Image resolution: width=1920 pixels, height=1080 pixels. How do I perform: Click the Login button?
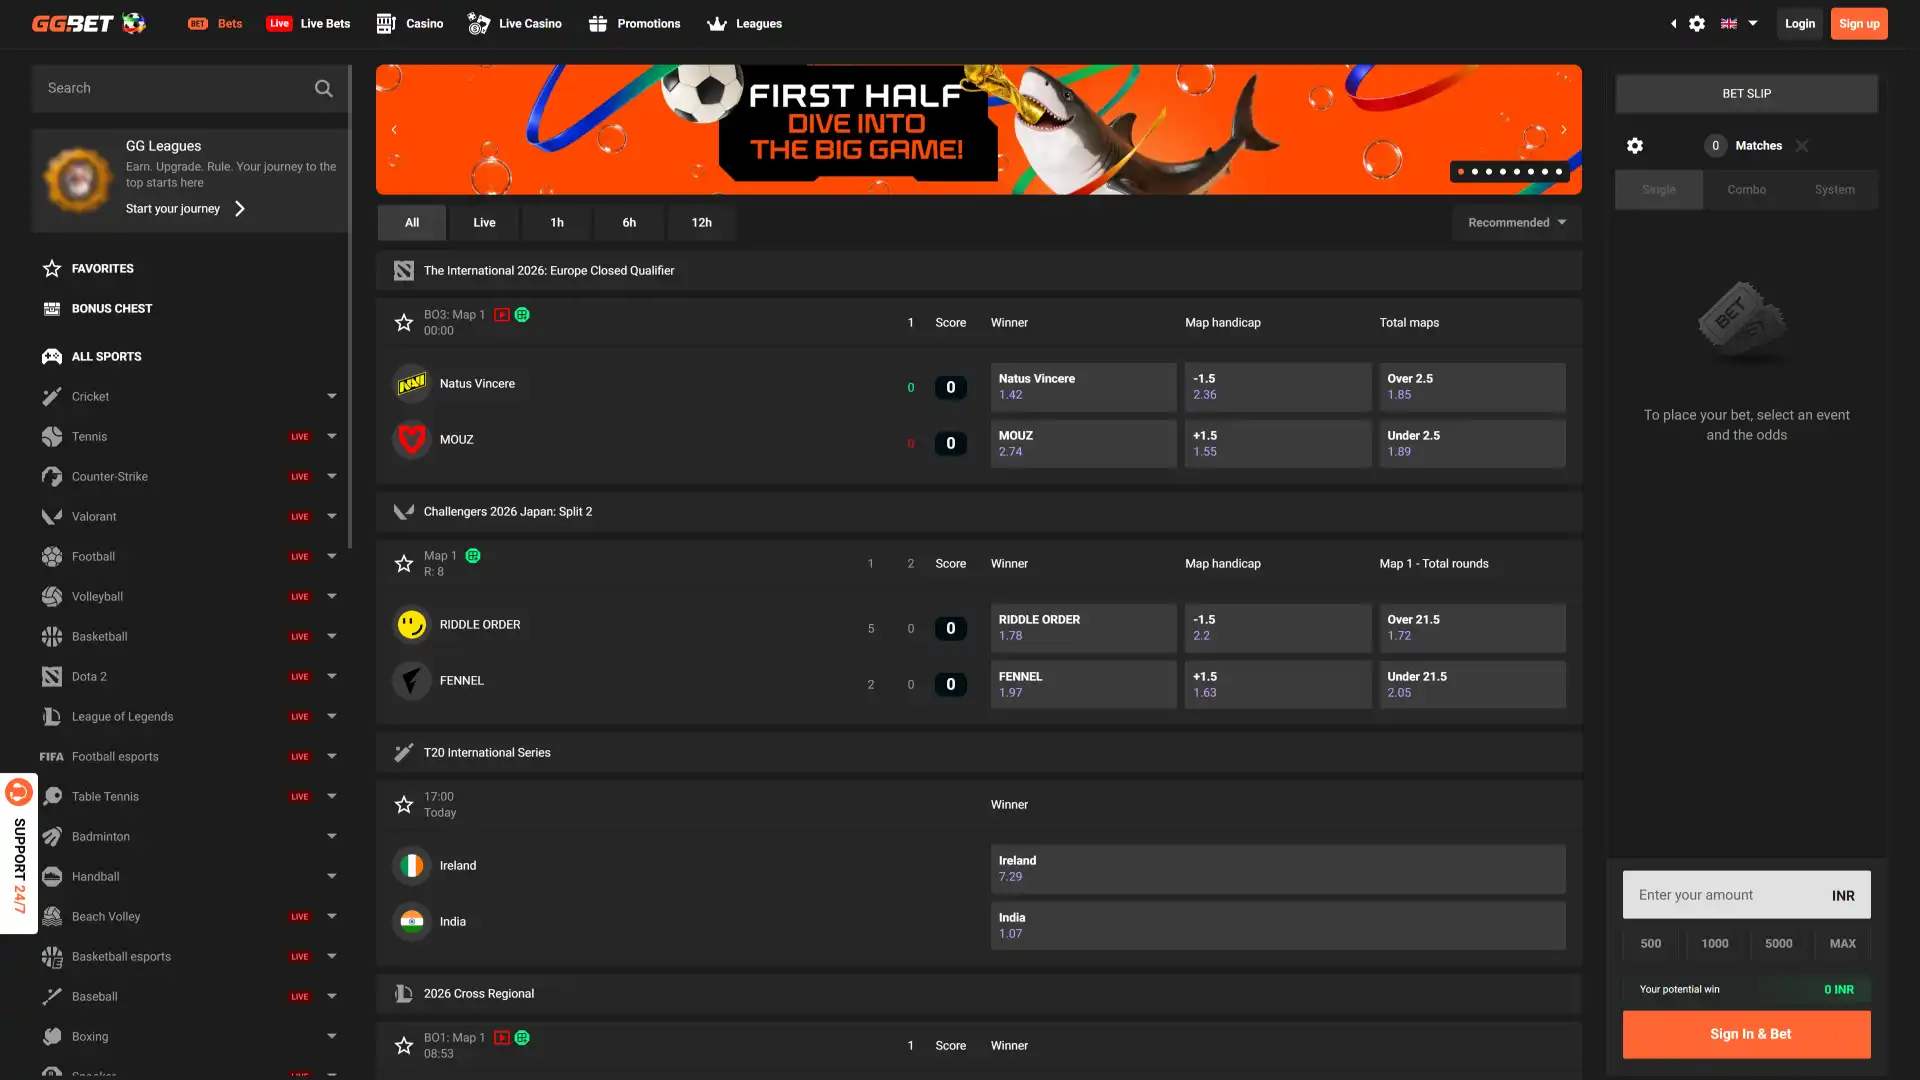coord(1800,23)
